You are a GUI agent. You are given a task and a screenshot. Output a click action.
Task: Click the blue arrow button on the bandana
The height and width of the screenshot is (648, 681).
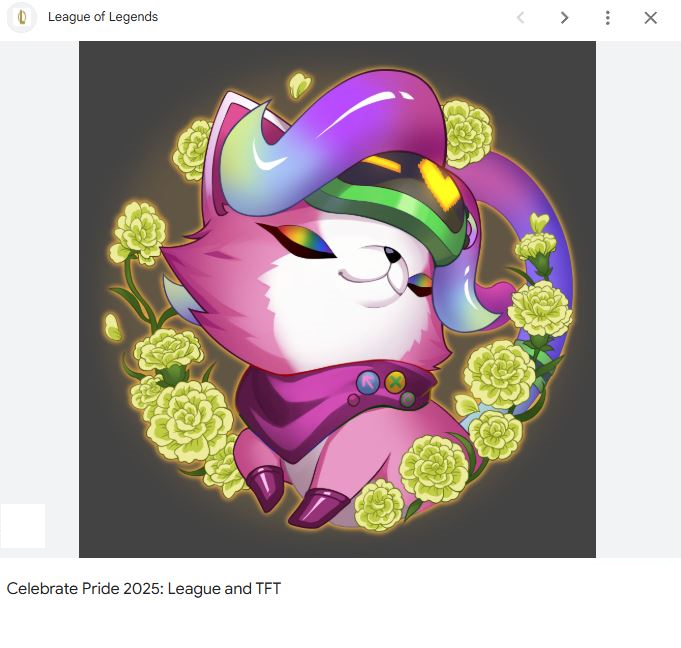pyautogui.click(x=368, y=383)
